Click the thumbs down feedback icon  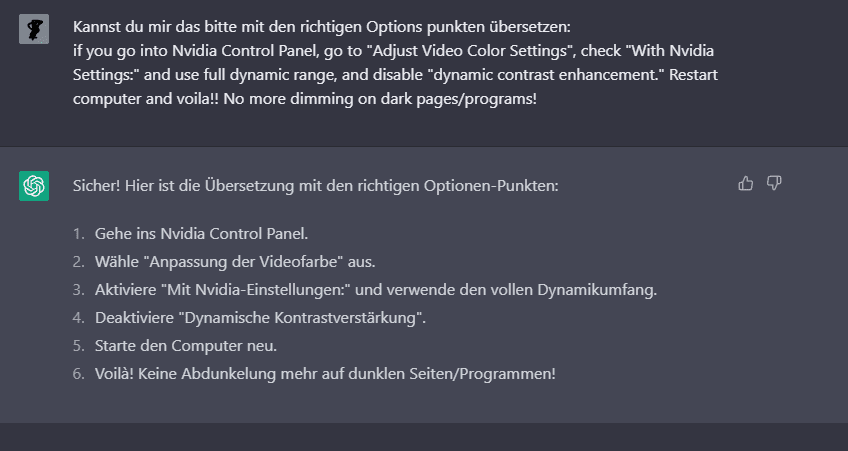click(x=774, y=184)
